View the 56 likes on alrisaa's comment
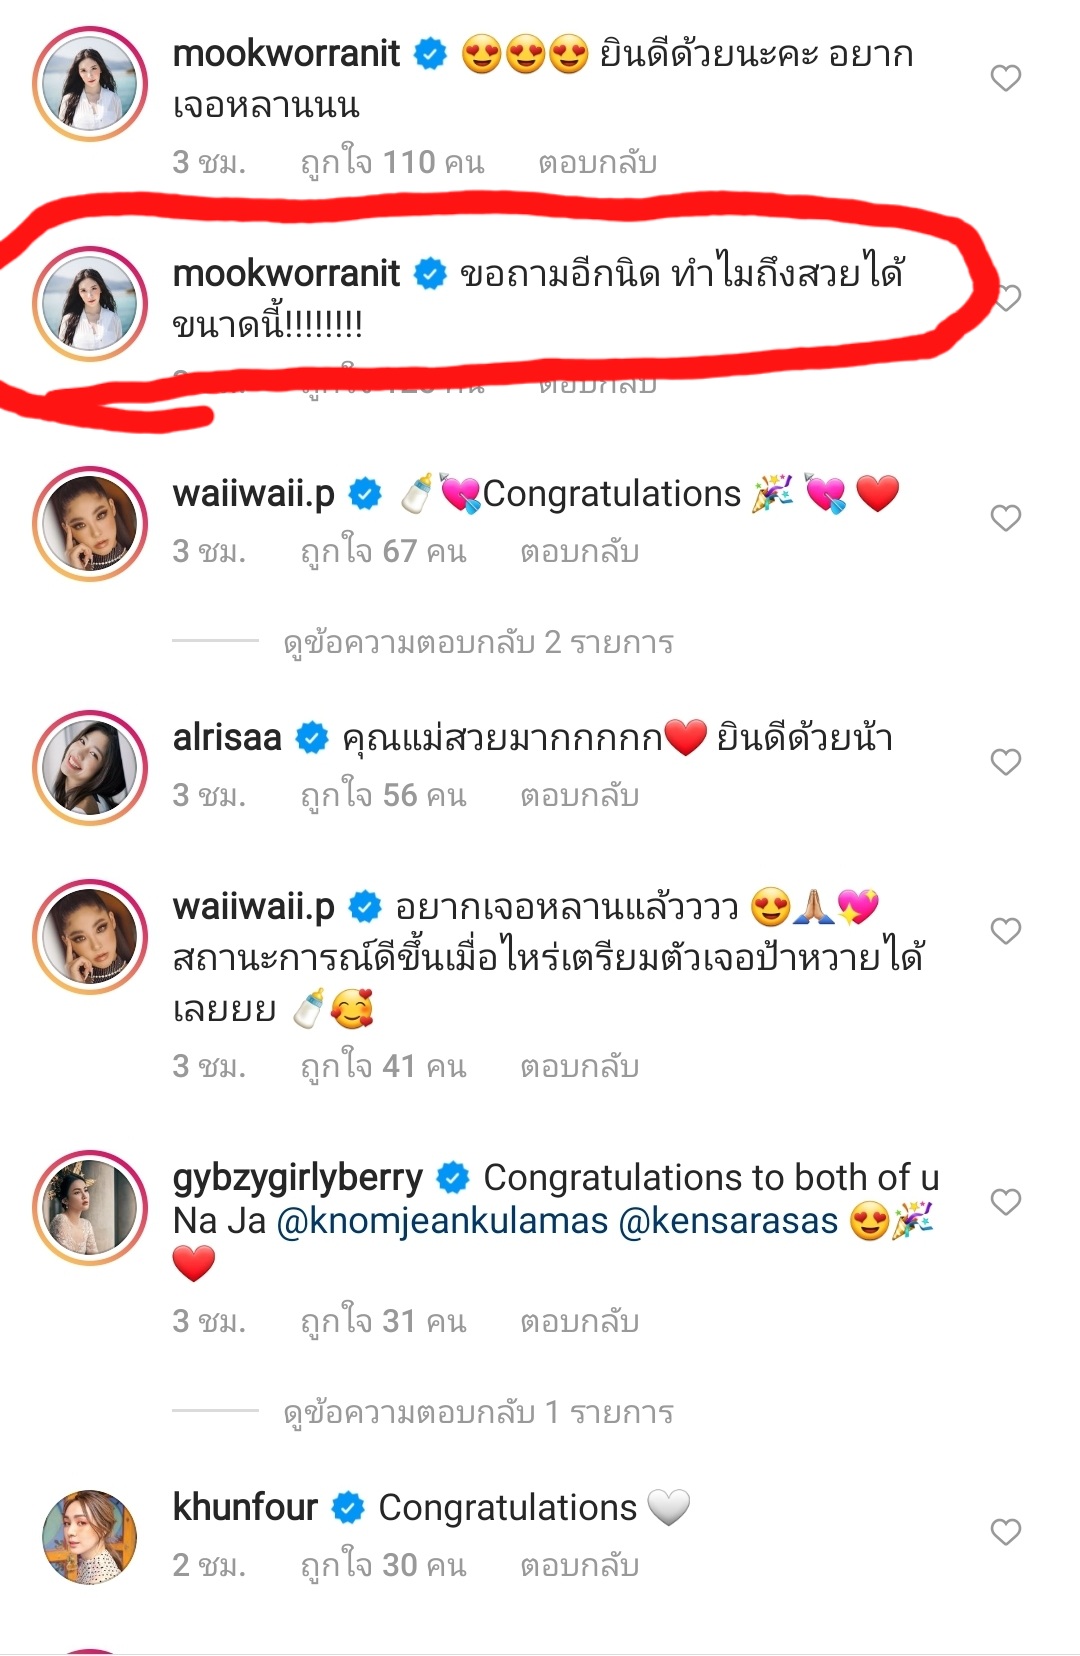The width and height of the screenshot is (1080, 1656). [384, 795]
